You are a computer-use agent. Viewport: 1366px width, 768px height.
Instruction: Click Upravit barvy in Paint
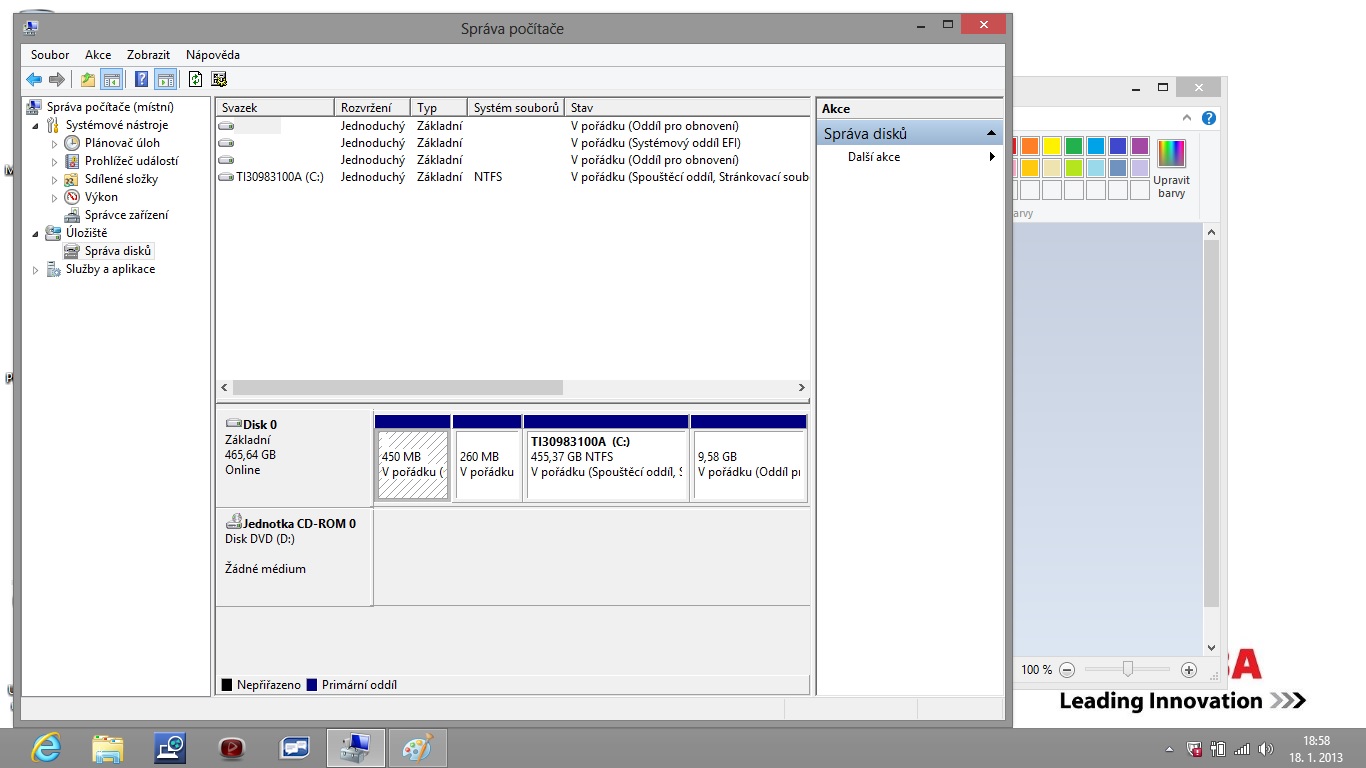click(1171, 166)
